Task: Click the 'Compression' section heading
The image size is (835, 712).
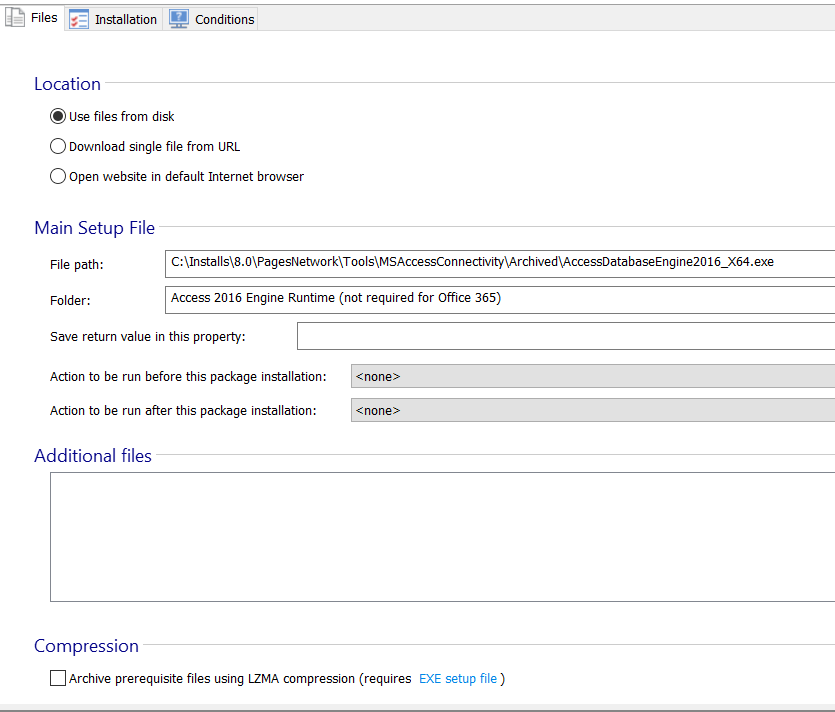Action: coord(86,646)
